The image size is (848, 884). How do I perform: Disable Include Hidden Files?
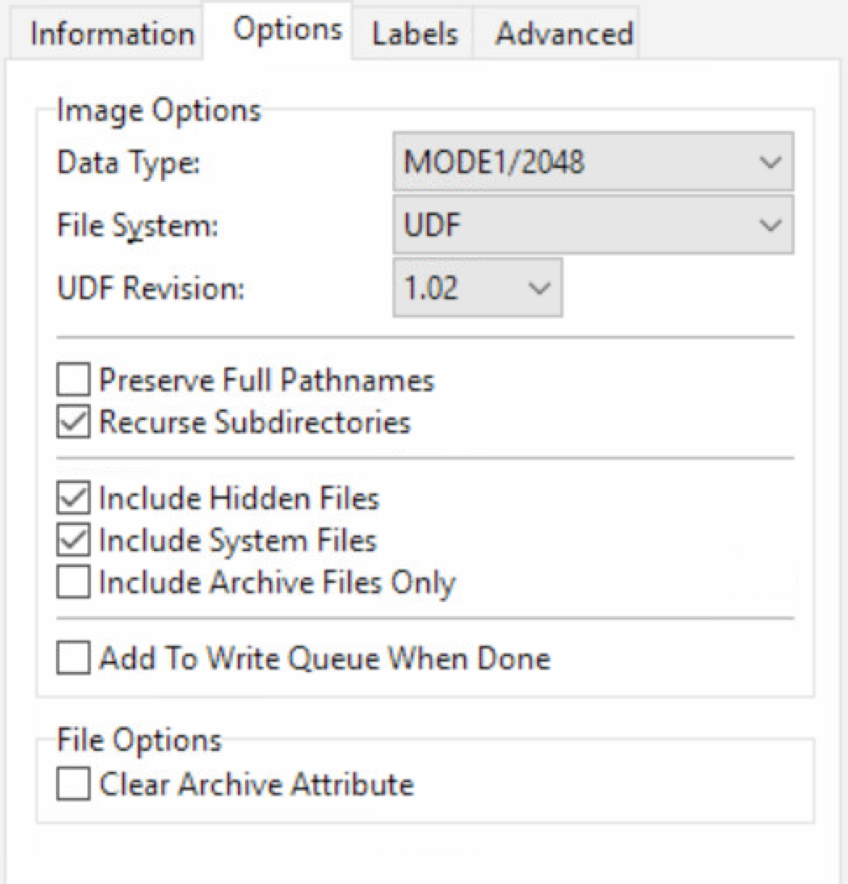[x=72, y=497]
